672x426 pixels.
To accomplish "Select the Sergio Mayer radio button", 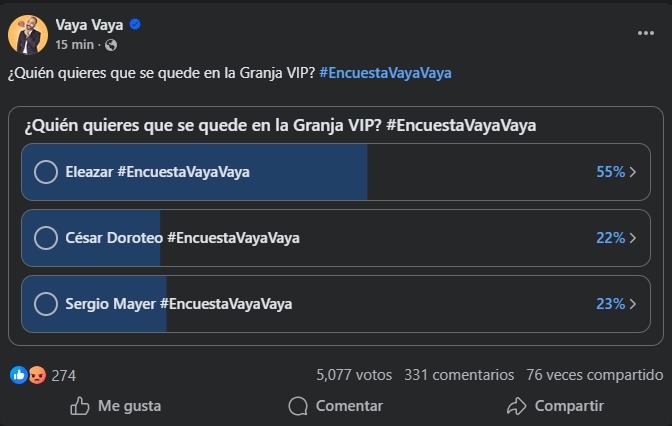I will click(46, 303).
